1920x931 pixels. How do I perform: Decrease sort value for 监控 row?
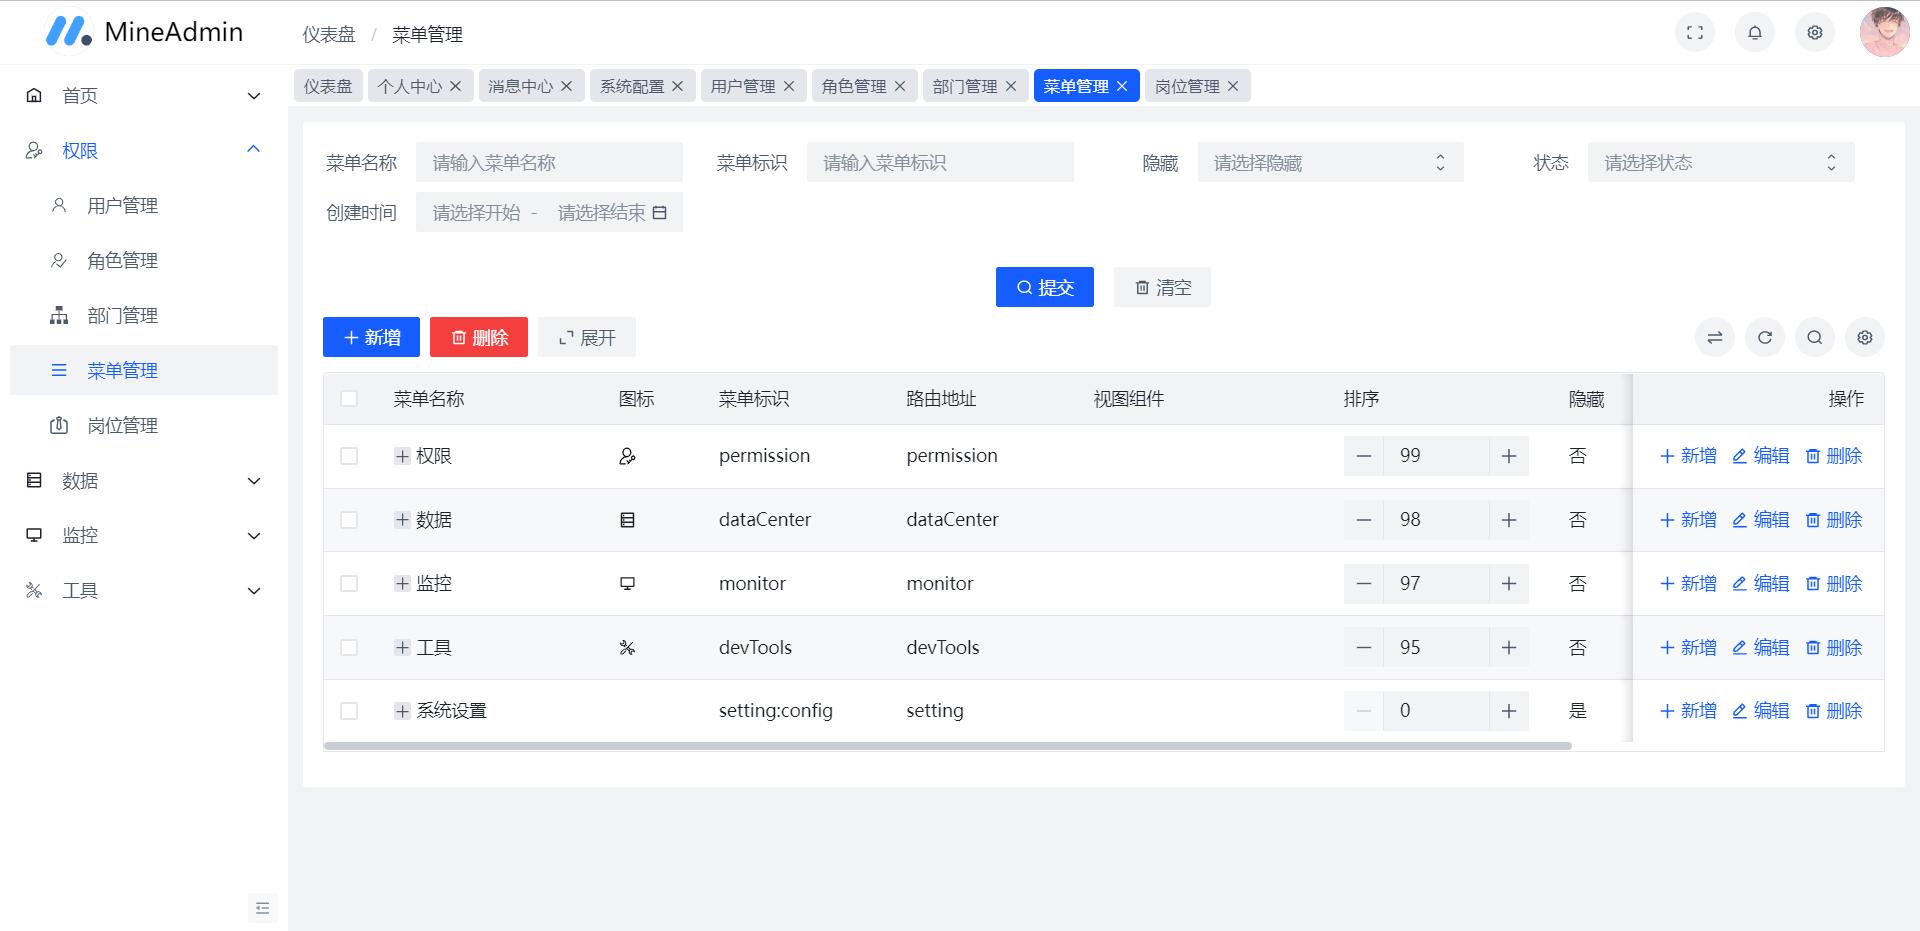pyautogui.click(x=1364, y=584)
